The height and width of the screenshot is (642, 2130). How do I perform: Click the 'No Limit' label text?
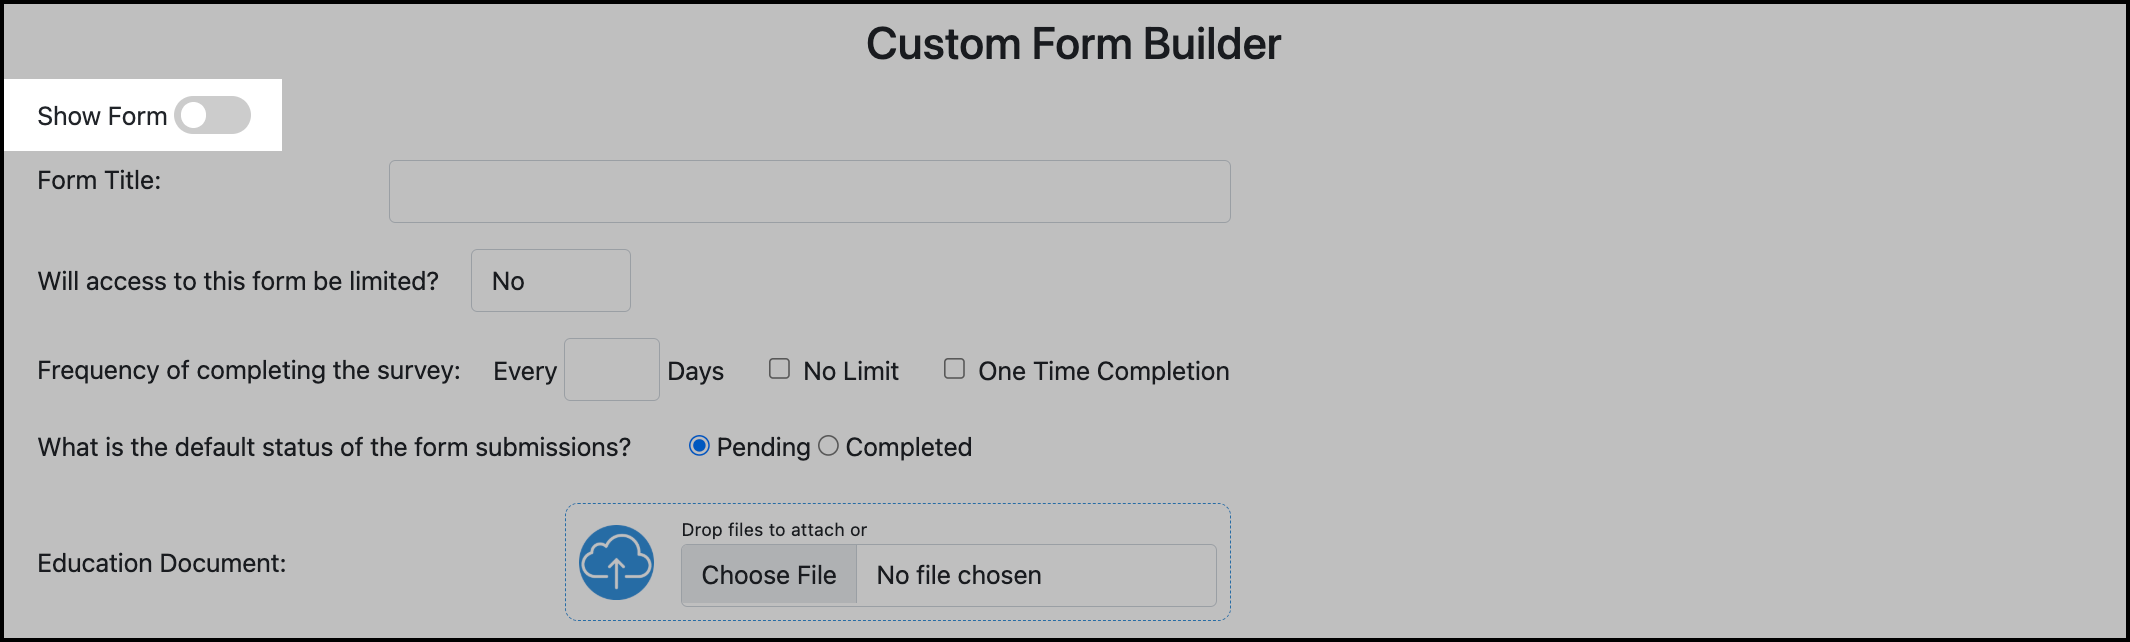850,371
